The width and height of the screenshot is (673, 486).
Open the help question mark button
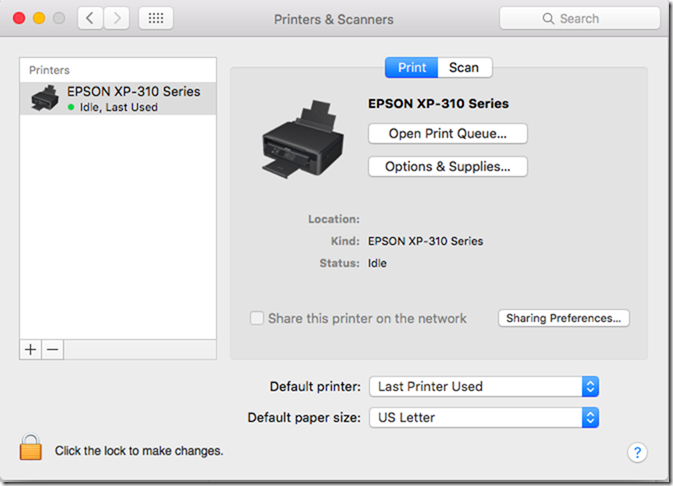click(x=637, y=452)
